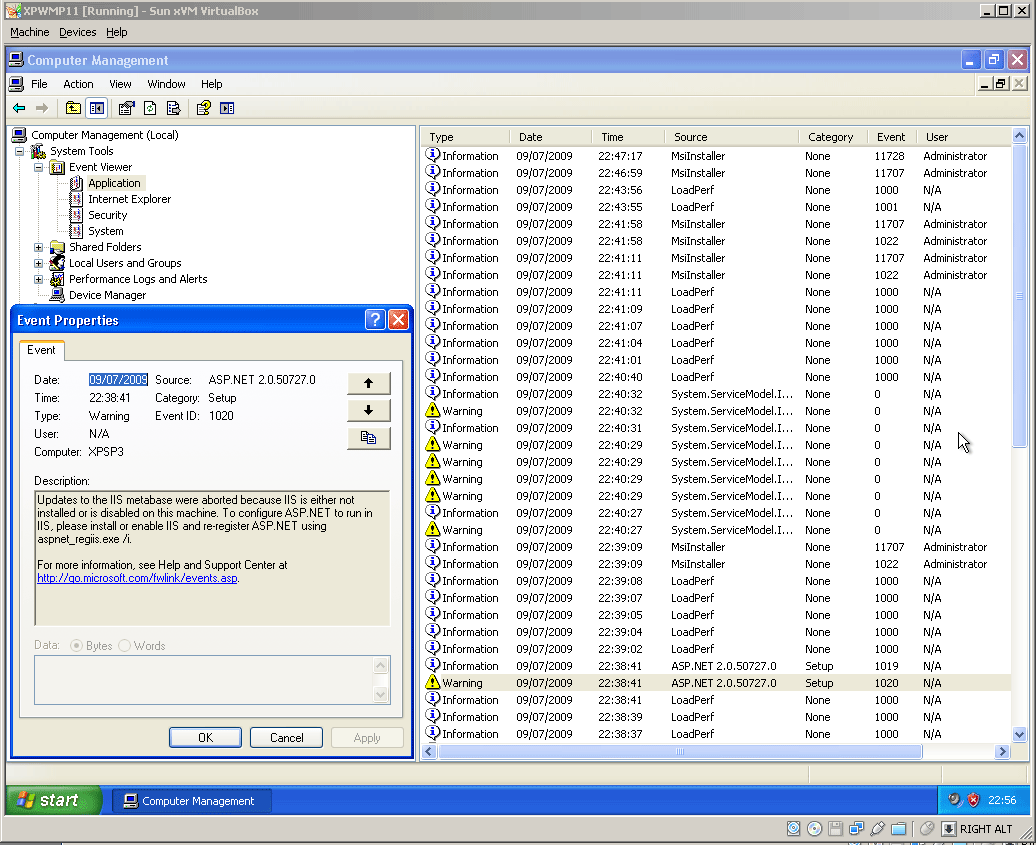Click the VirtualBox optical disk status icon

pyautogui.click(x=814, y=828)
